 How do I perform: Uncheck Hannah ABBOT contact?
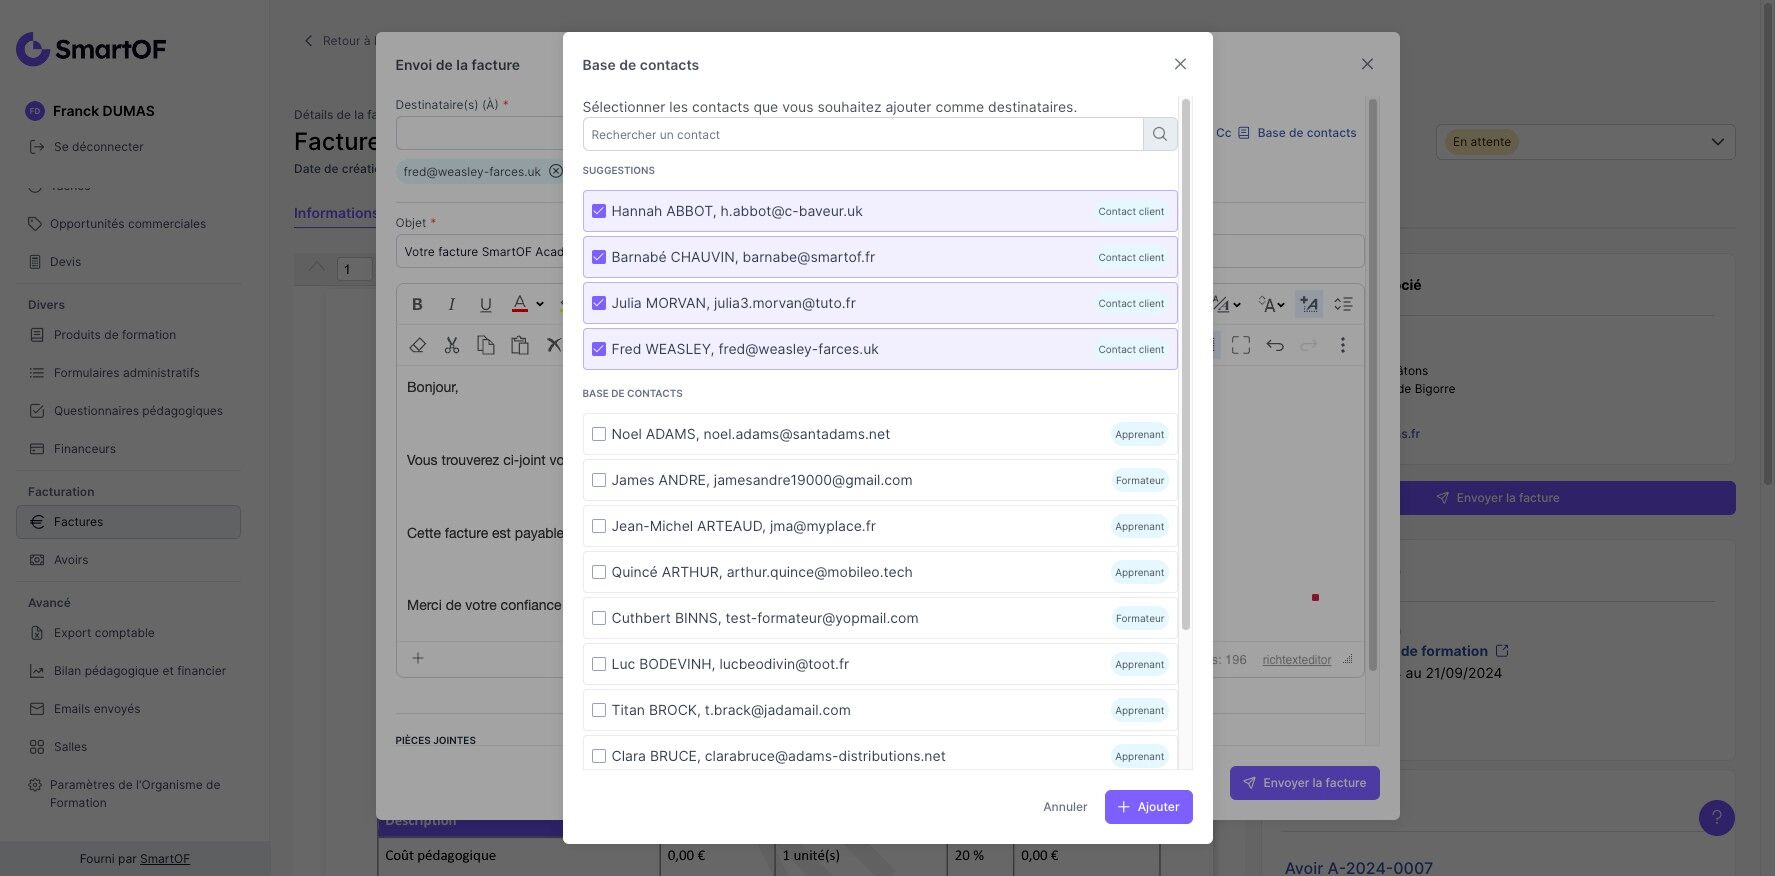point(599,211)
